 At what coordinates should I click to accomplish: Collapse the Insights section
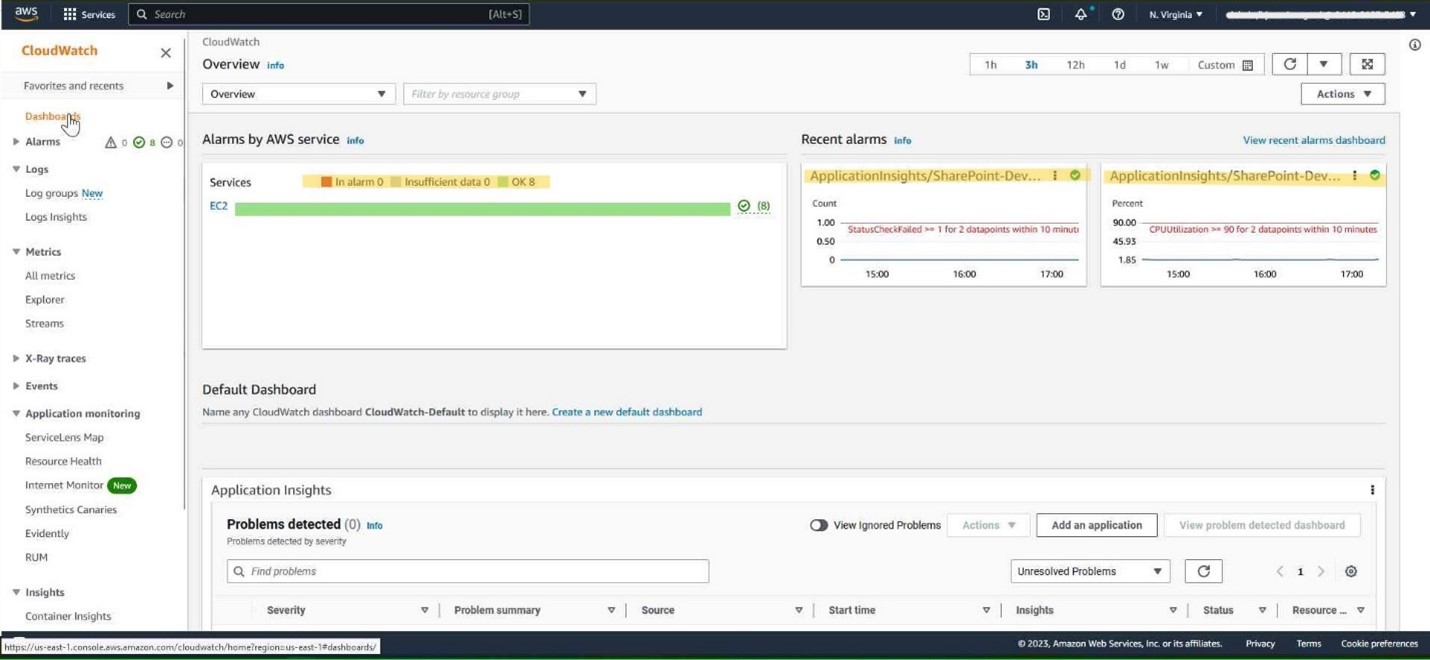16,592
